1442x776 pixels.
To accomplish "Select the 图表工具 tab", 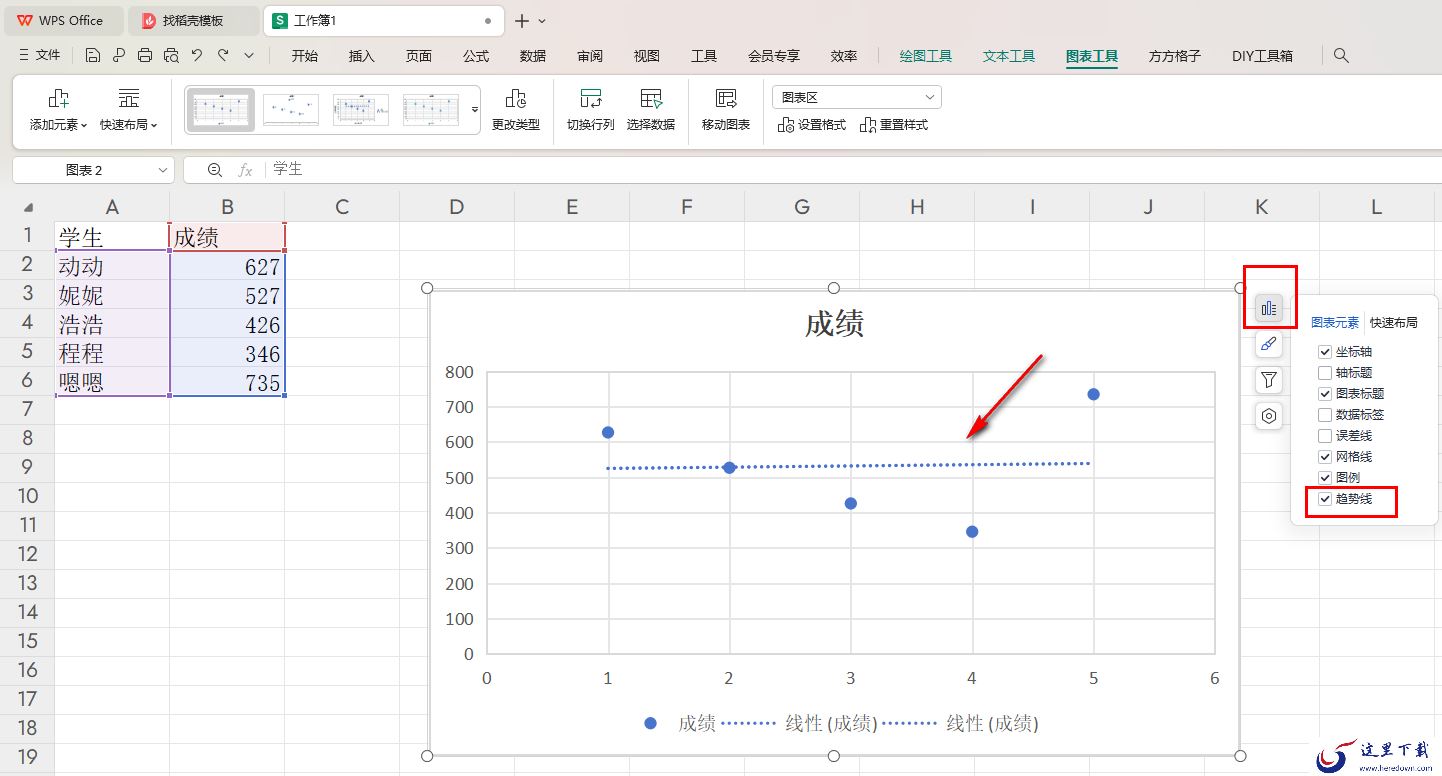I will click(1092, 56).
